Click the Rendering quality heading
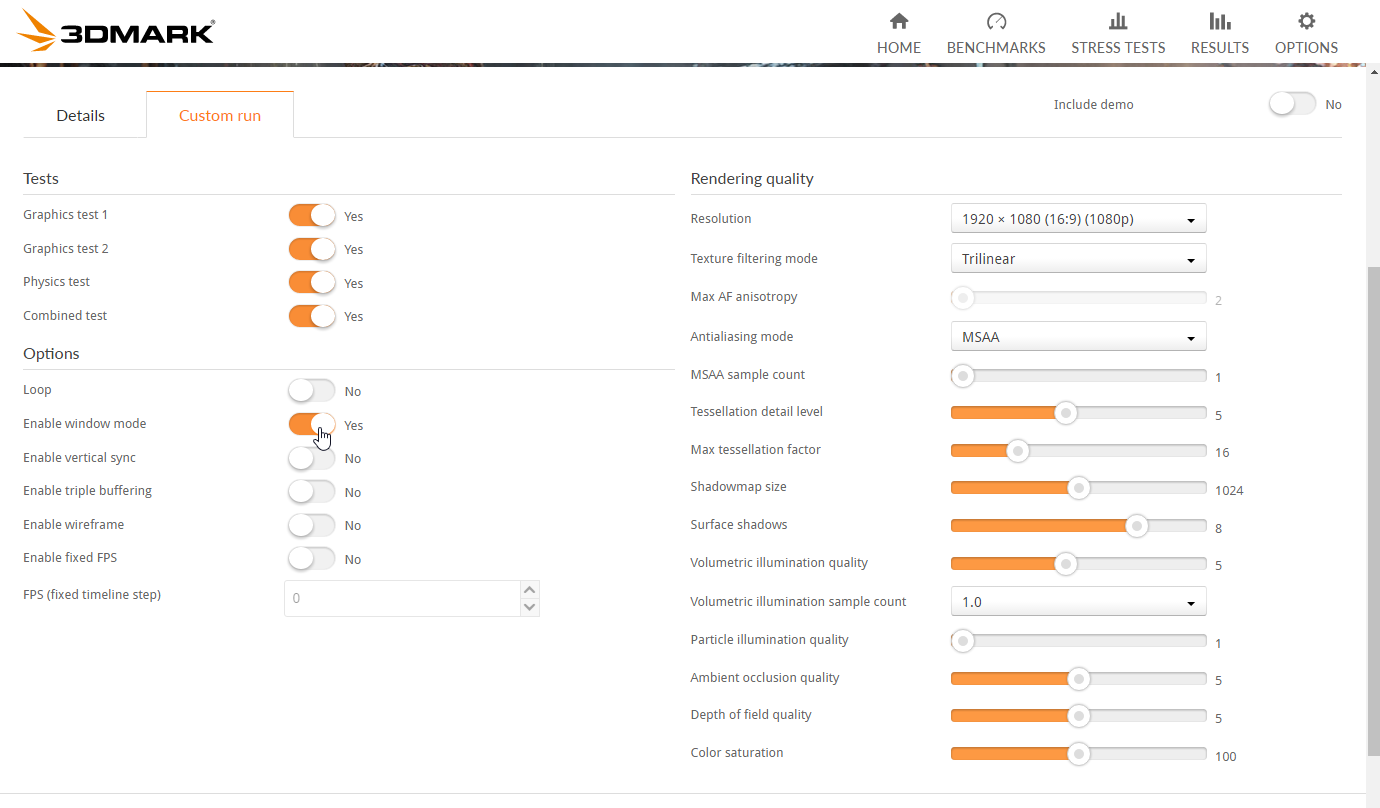The height and width of the screenshot is (808, 1380). click(x=752, y=179)
